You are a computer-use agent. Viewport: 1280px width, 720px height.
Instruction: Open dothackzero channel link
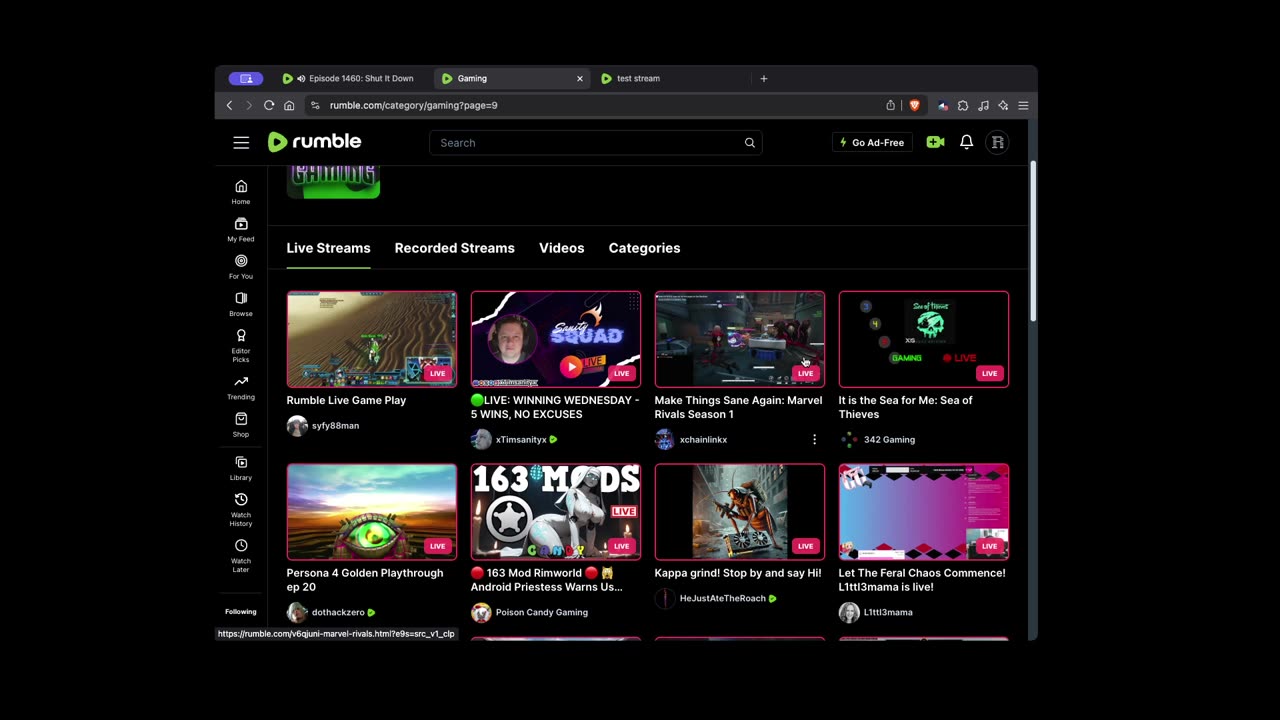point(338,612)
